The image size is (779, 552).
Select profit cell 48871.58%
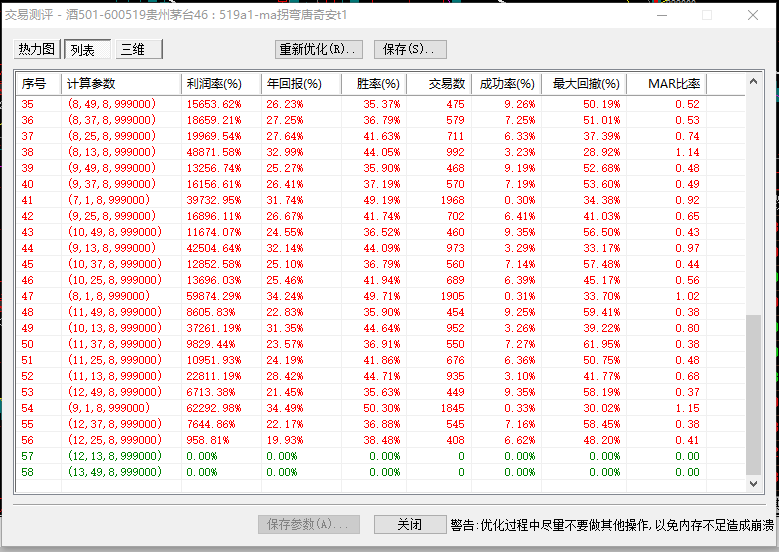coord(214,152)
